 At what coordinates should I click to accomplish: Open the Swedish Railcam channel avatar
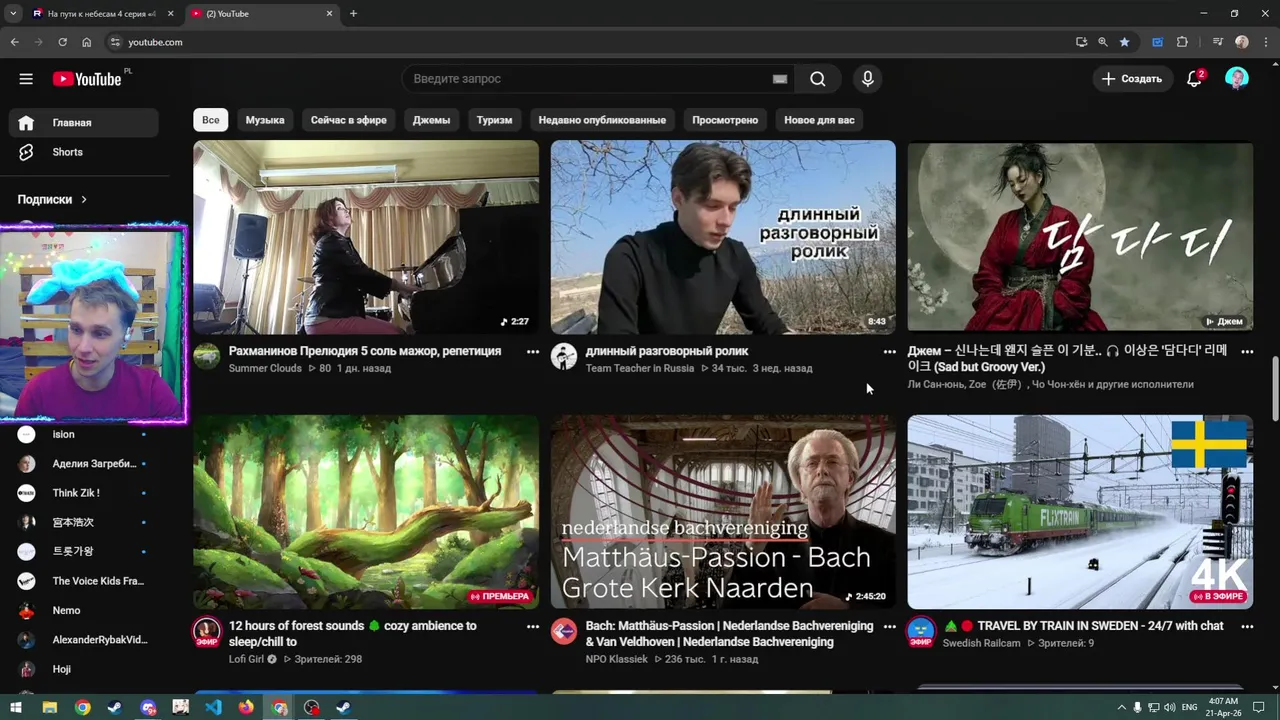coord(921,632)
